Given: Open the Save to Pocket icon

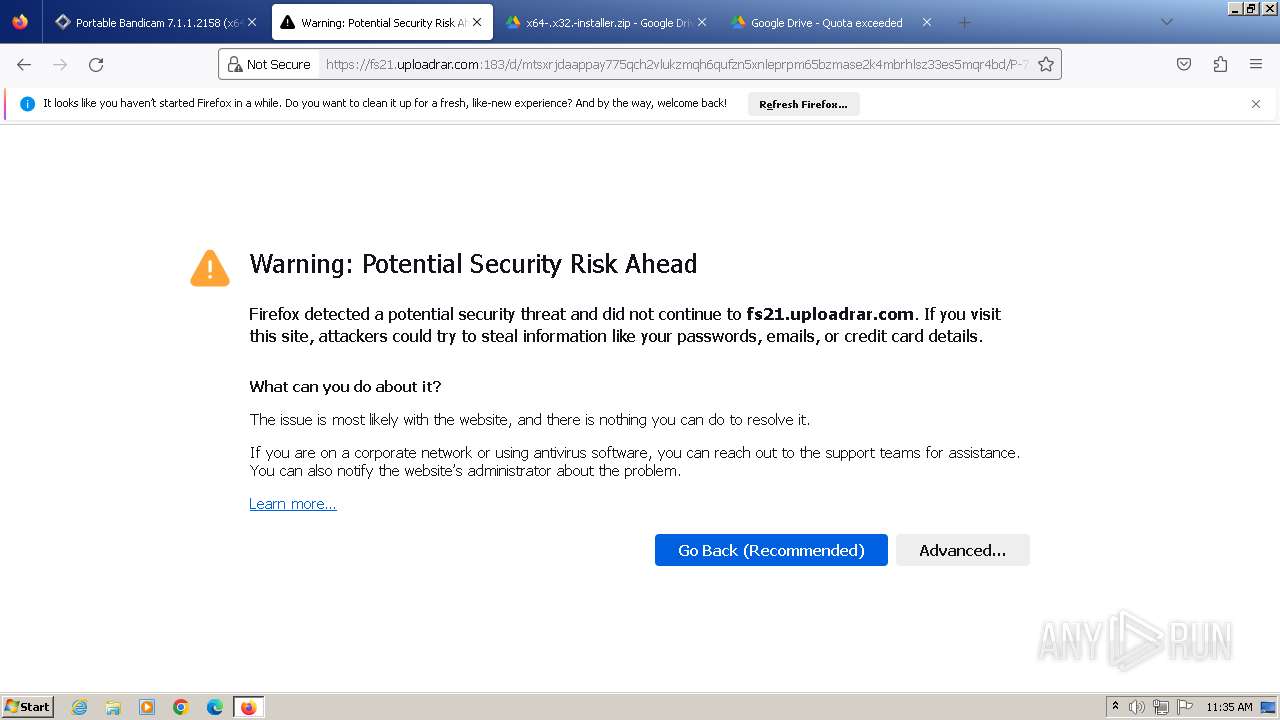Looking at the screenshot, I should click(x=1184, y=65).
